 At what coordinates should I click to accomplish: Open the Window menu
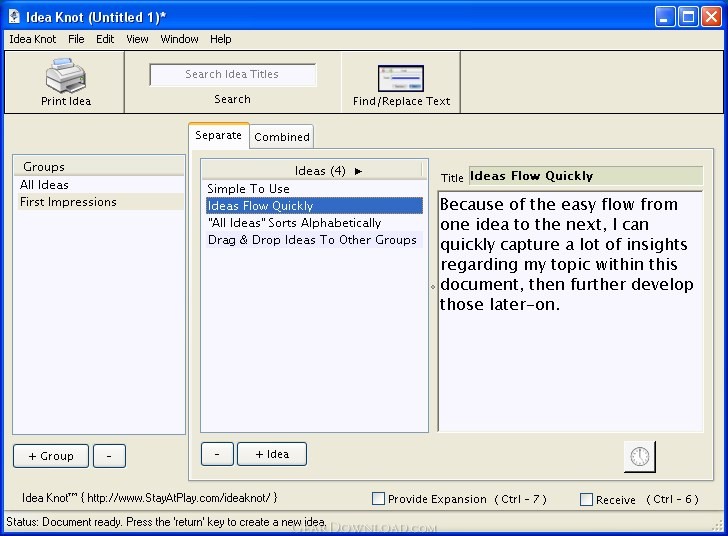coord(179,39)
